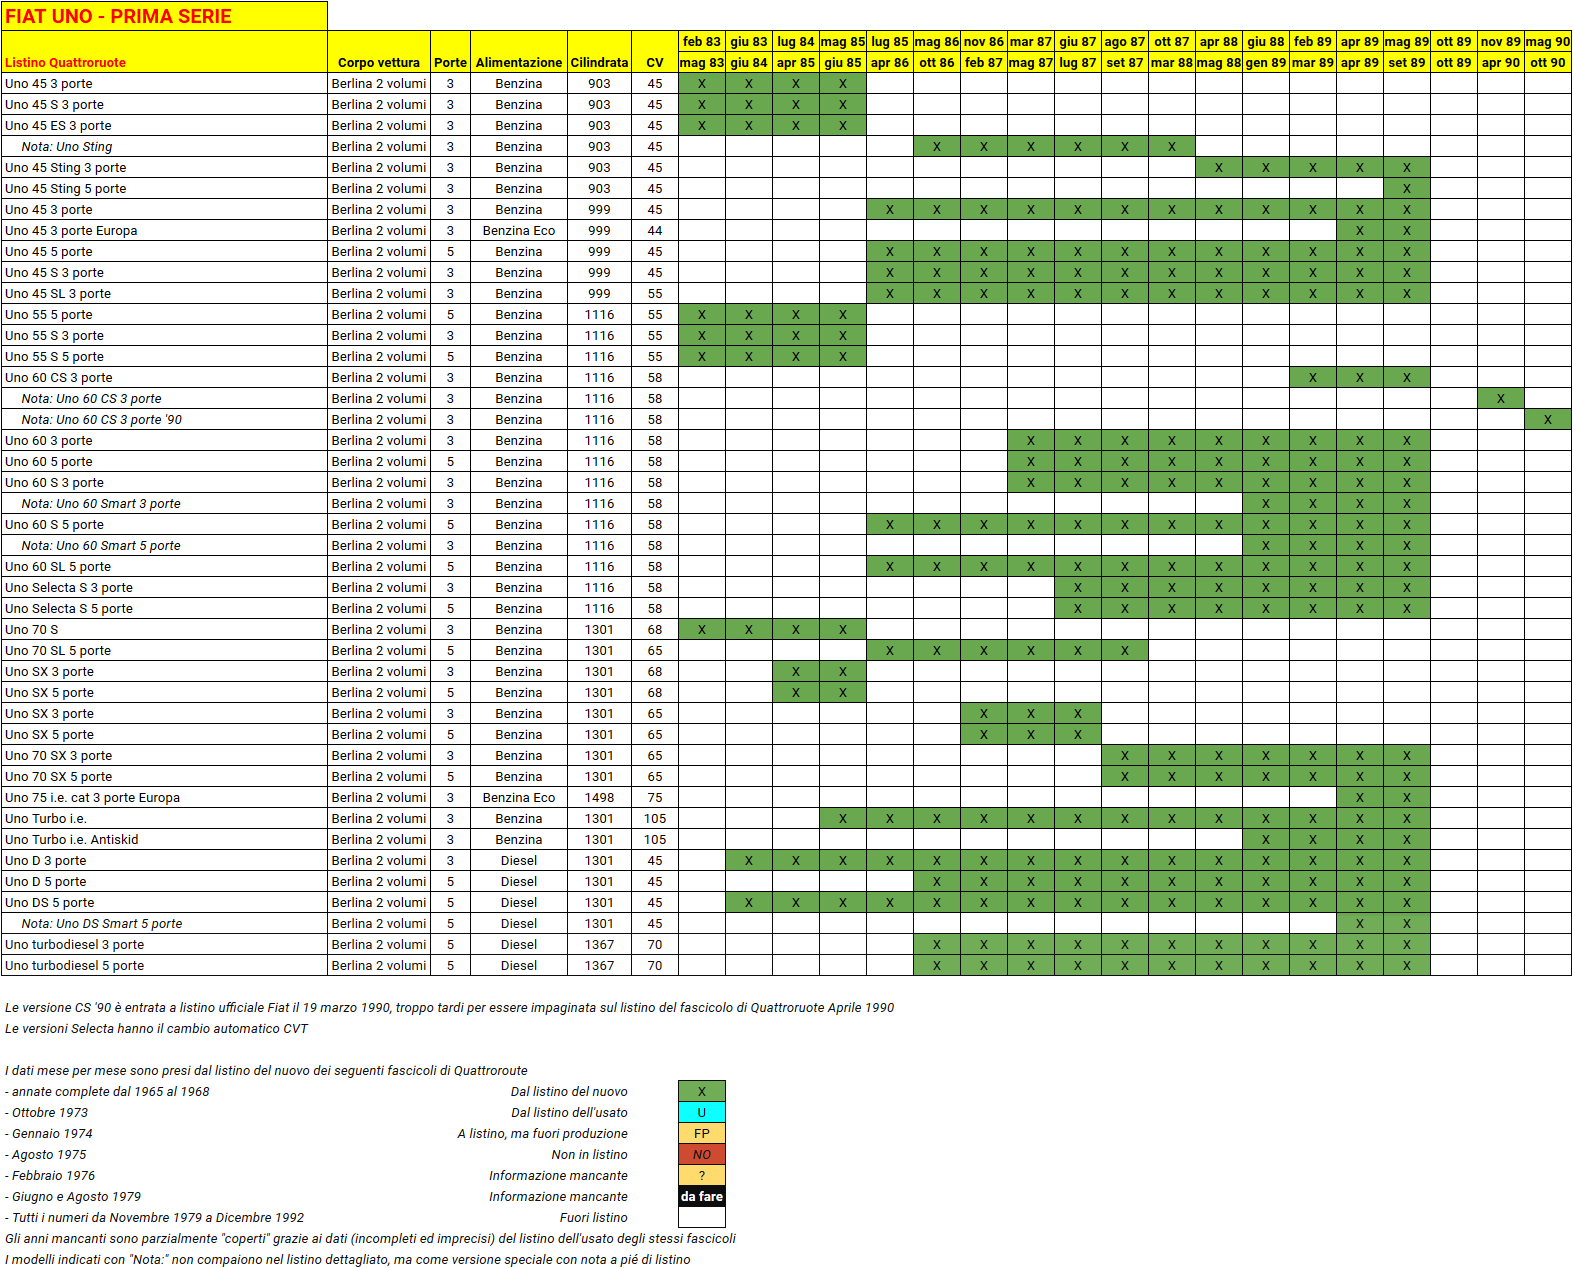The width and height of the screenshot is (1573, 1268).
Task: Select the 'Uno 60 SL 5 porte' row label
Action: click(x=164, y=566)
